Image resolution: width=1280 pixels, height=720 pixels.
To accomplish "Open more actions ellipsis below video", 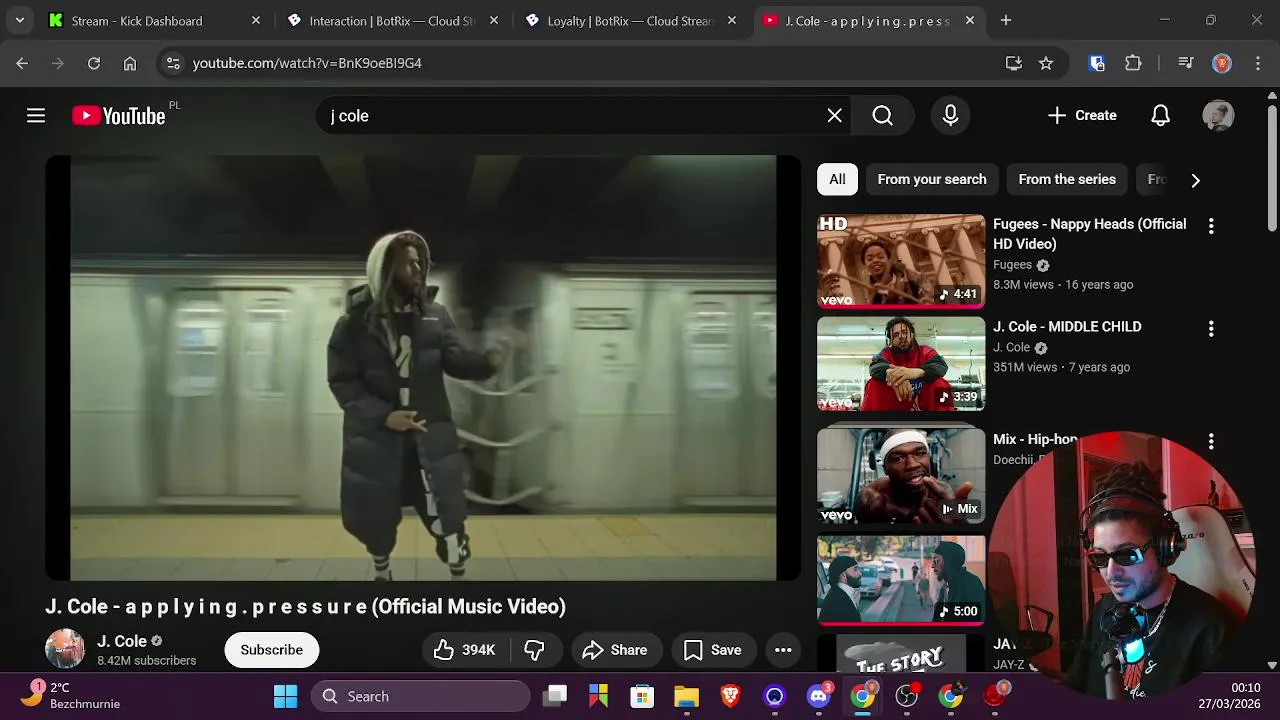I will point(783,650).
